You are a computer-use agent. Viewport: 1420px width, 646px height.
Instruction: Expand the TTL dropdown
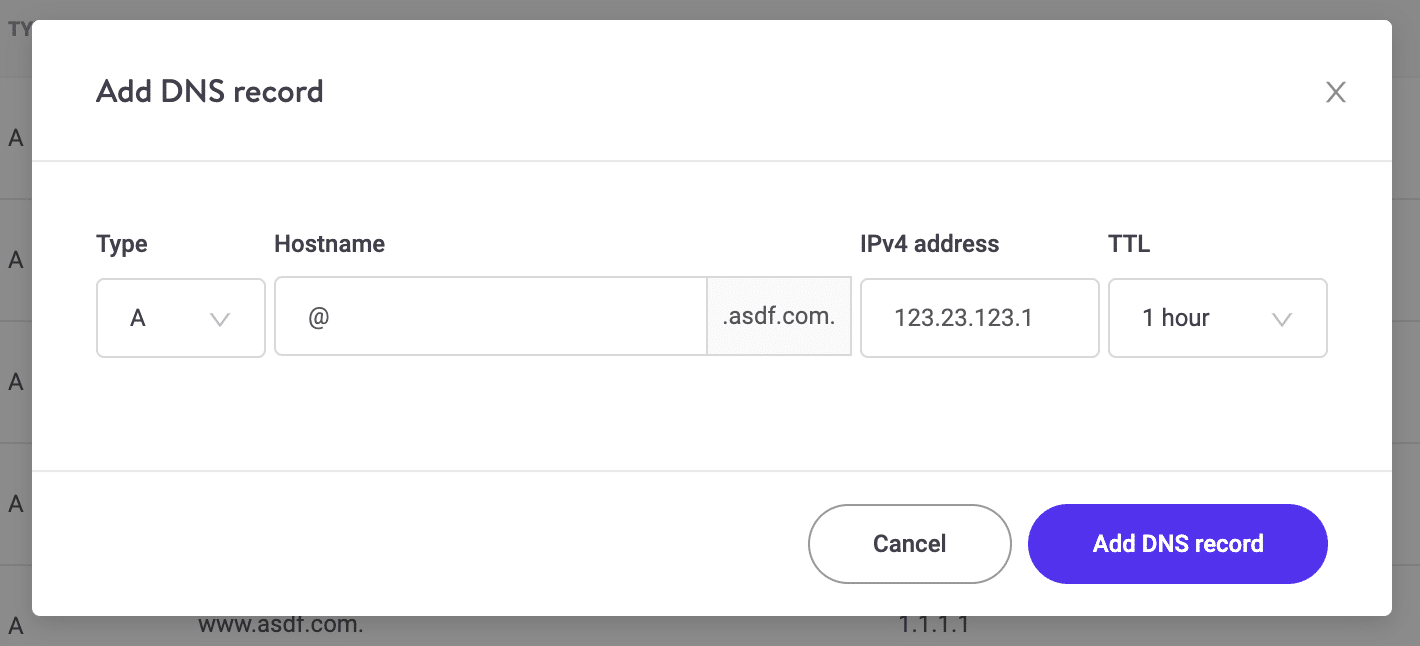click(x=1217, y=318)
